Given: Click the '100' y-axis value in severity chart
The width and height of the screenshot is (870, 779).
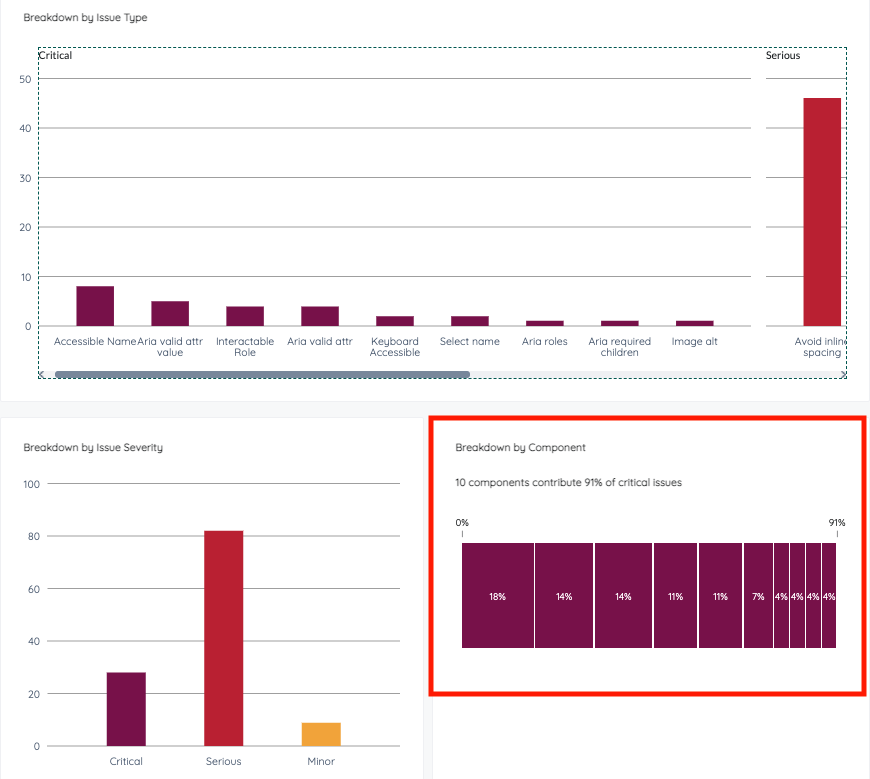Looking at the screenshot, I should (32, 484).
